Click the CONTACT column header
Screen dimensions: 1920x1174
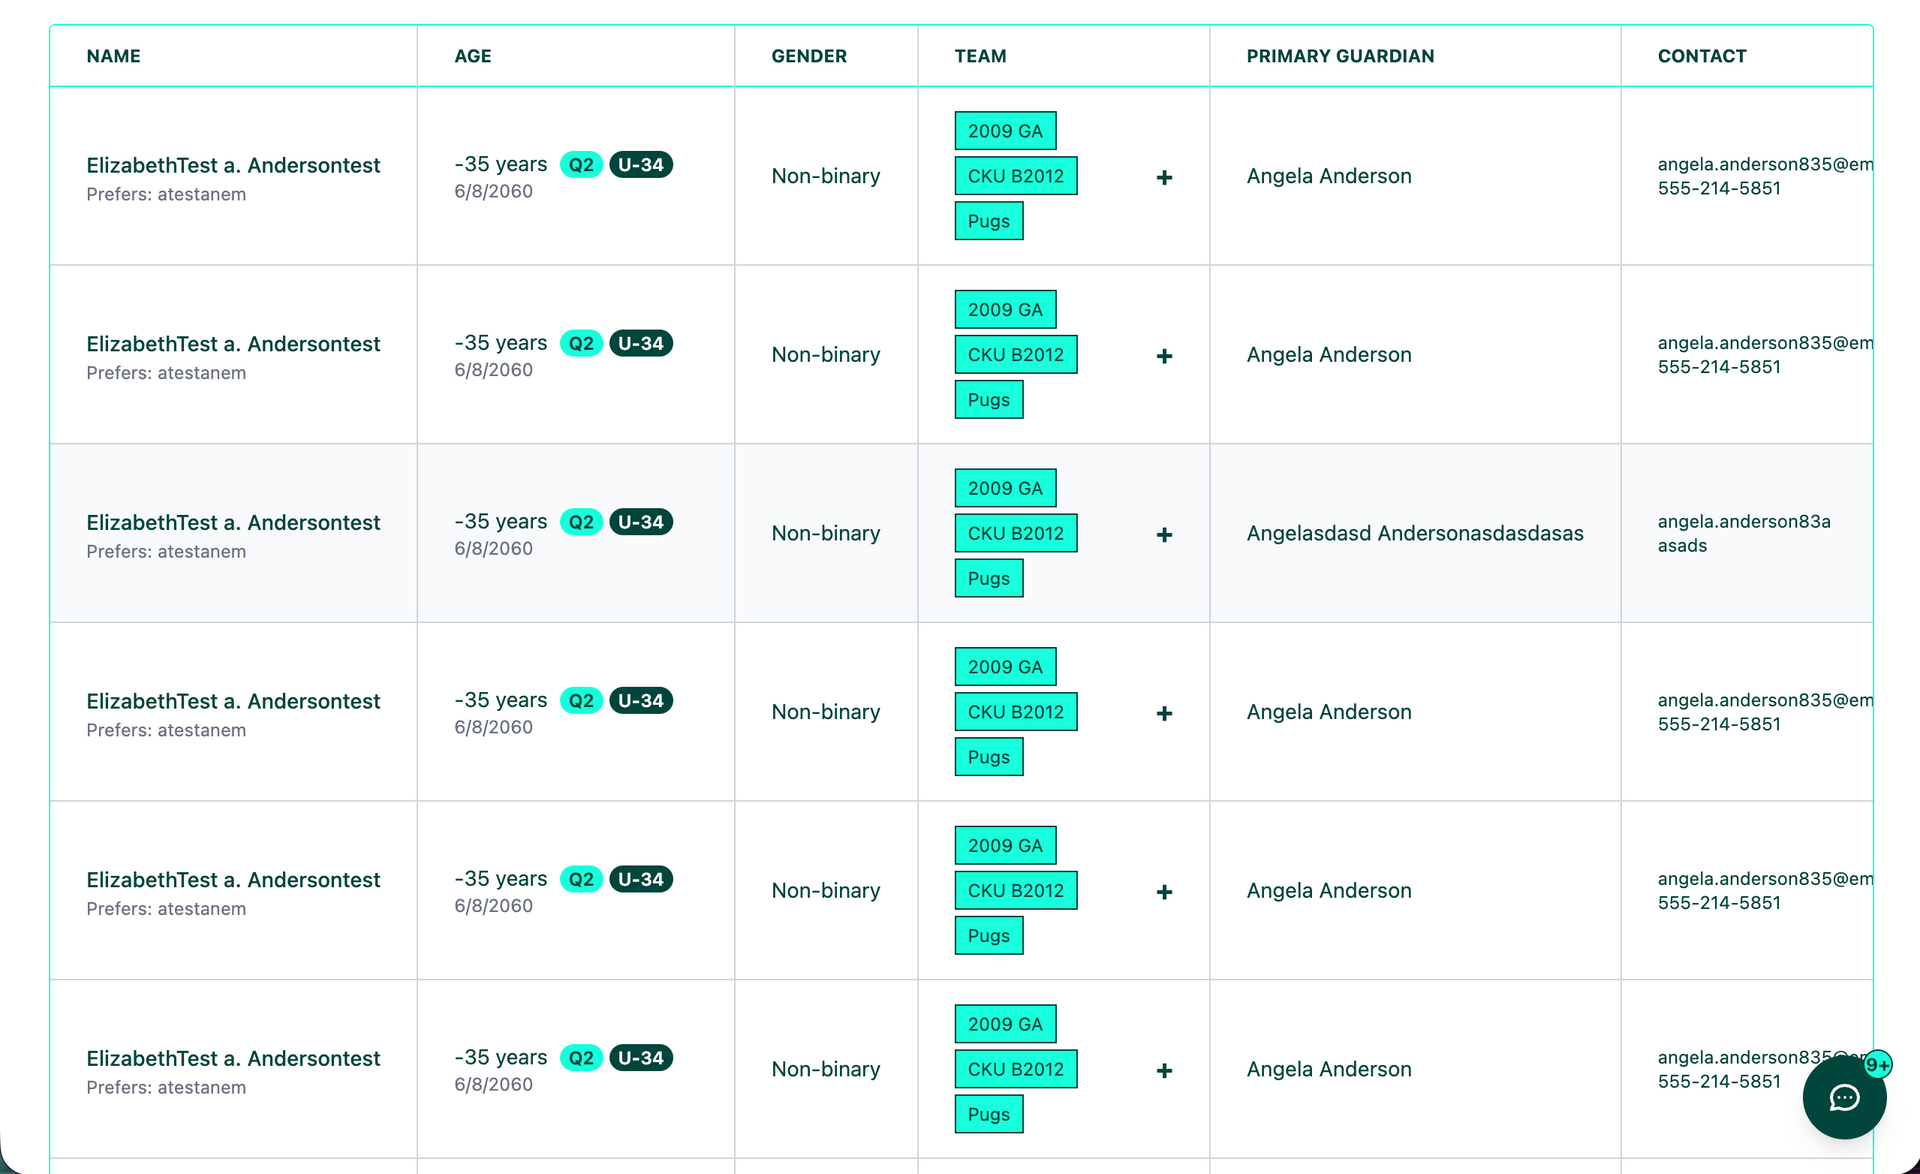pyautogui.click(x=1702, y=56)
